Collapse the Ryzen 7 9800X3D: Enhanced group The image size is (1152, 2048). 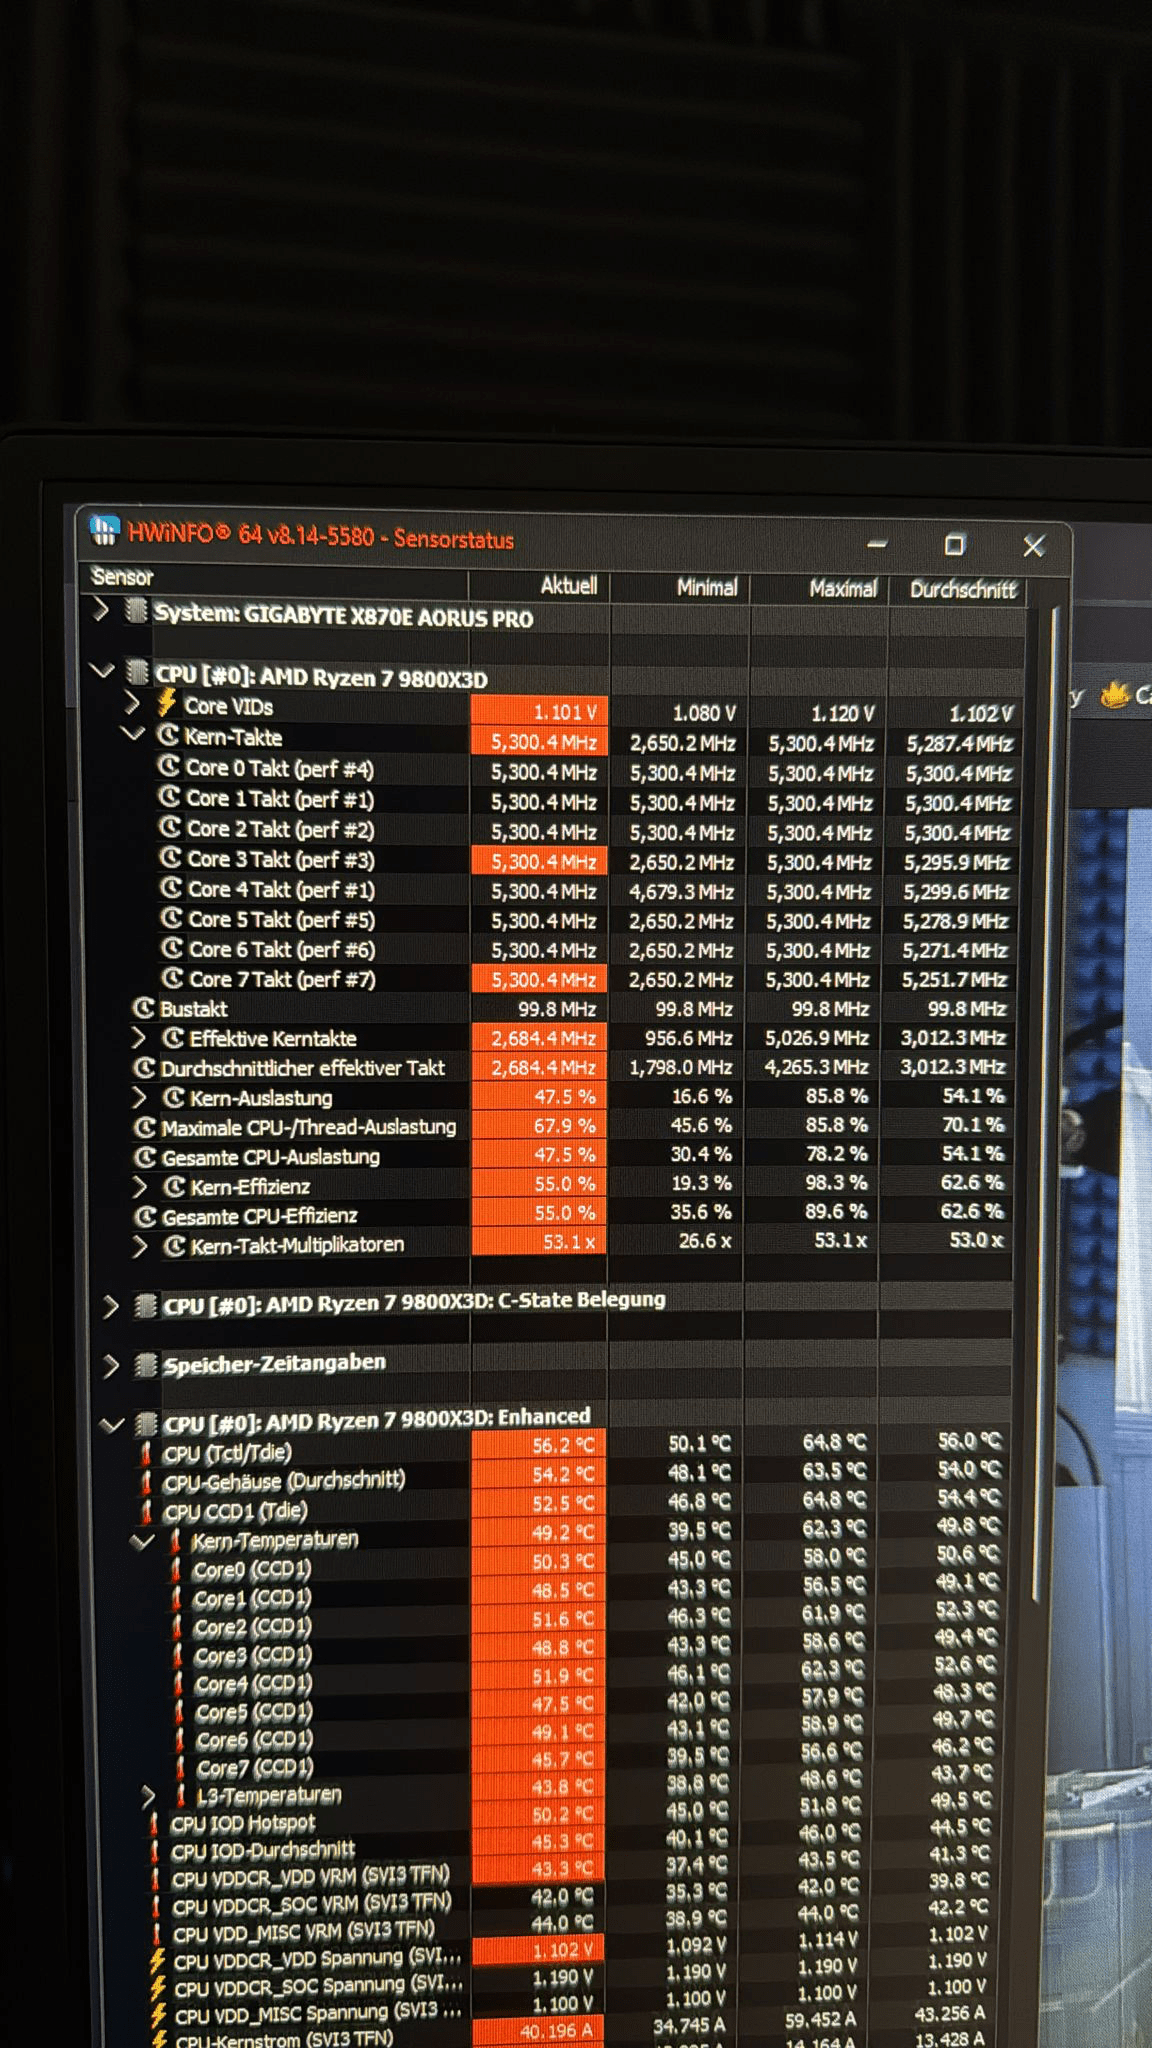click(112, 1424)
